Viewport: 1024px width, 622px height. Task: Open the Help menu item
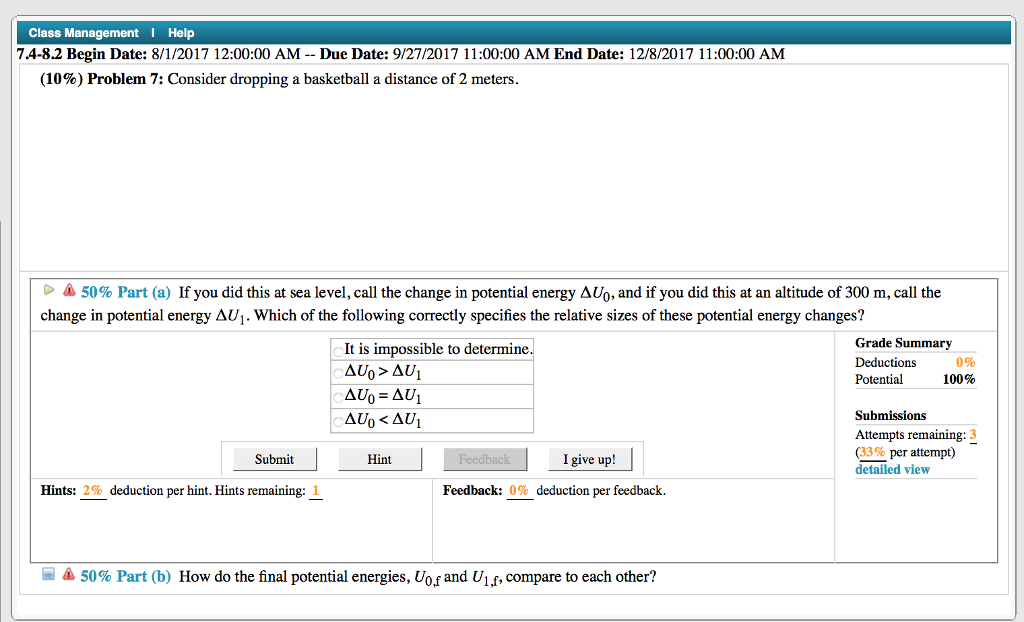181,33
